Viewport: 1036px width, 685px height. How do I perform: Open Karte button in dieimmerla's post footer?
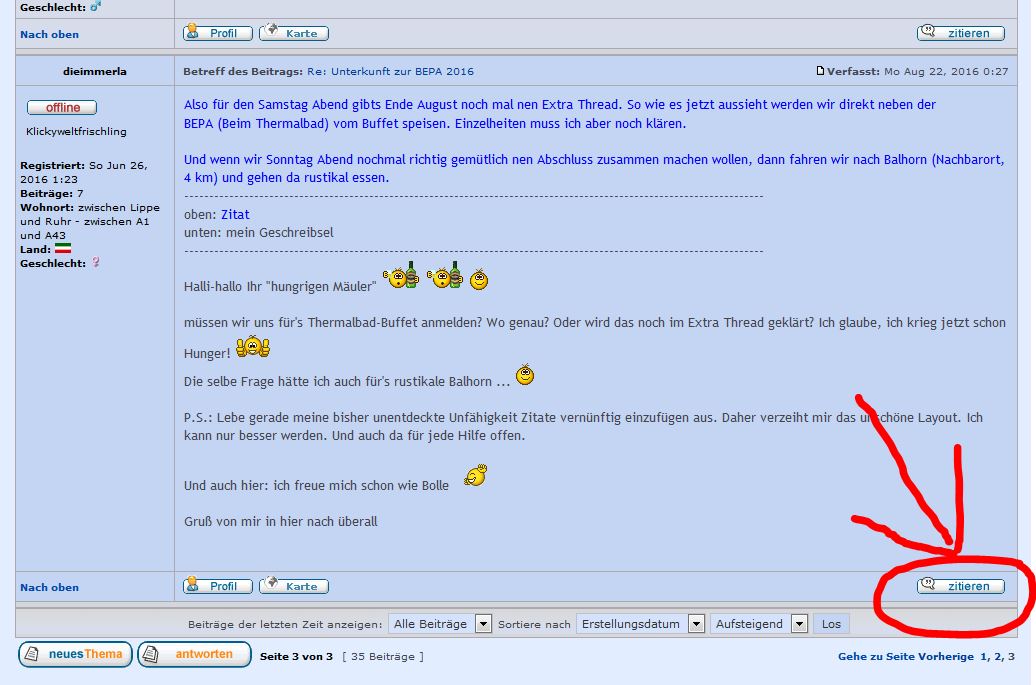(x=294, y=586)
